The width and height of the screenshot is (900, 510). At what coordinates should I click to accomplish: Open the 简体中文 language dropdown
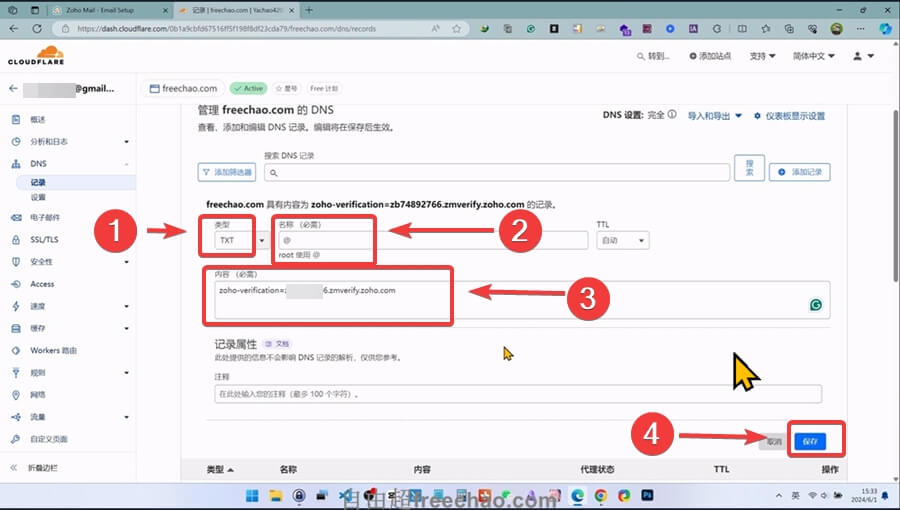813,56
